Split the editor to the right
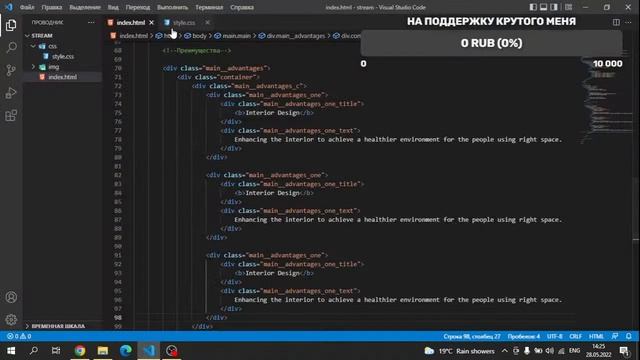Image resolution: width=640 pixels, height=360 pixels. pyautogui.click(x=616, y=22)
